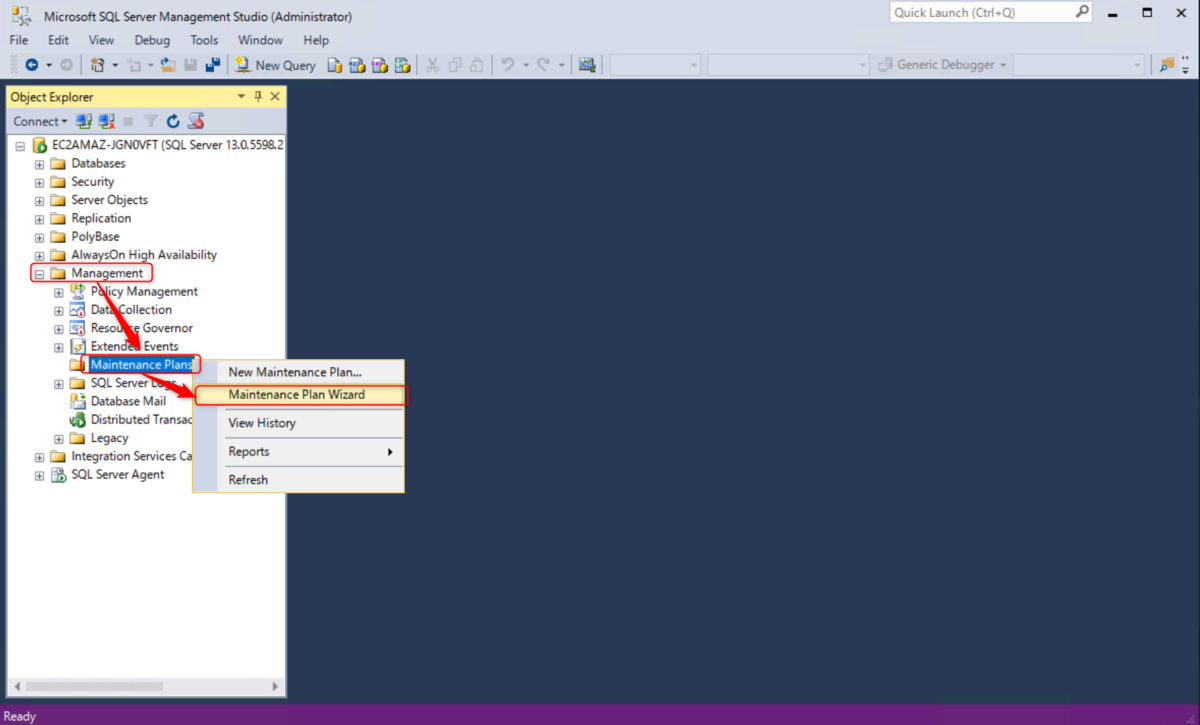Click the Find in Files icon
Image resolution: width=1200 pixels, height=725 pixels.
click(1167, 65)
